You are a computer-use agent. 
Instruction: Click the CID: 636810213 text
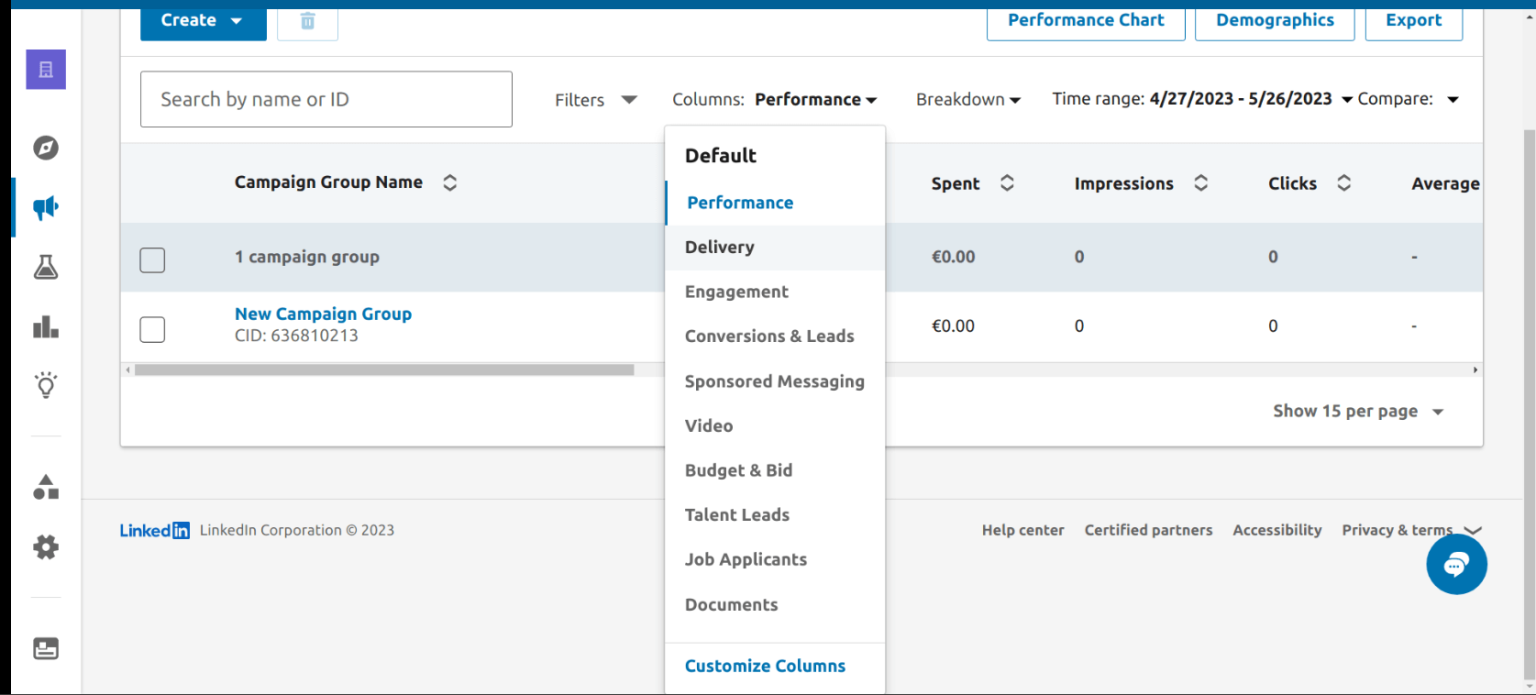pyautogui.click(x=296, y=336)
